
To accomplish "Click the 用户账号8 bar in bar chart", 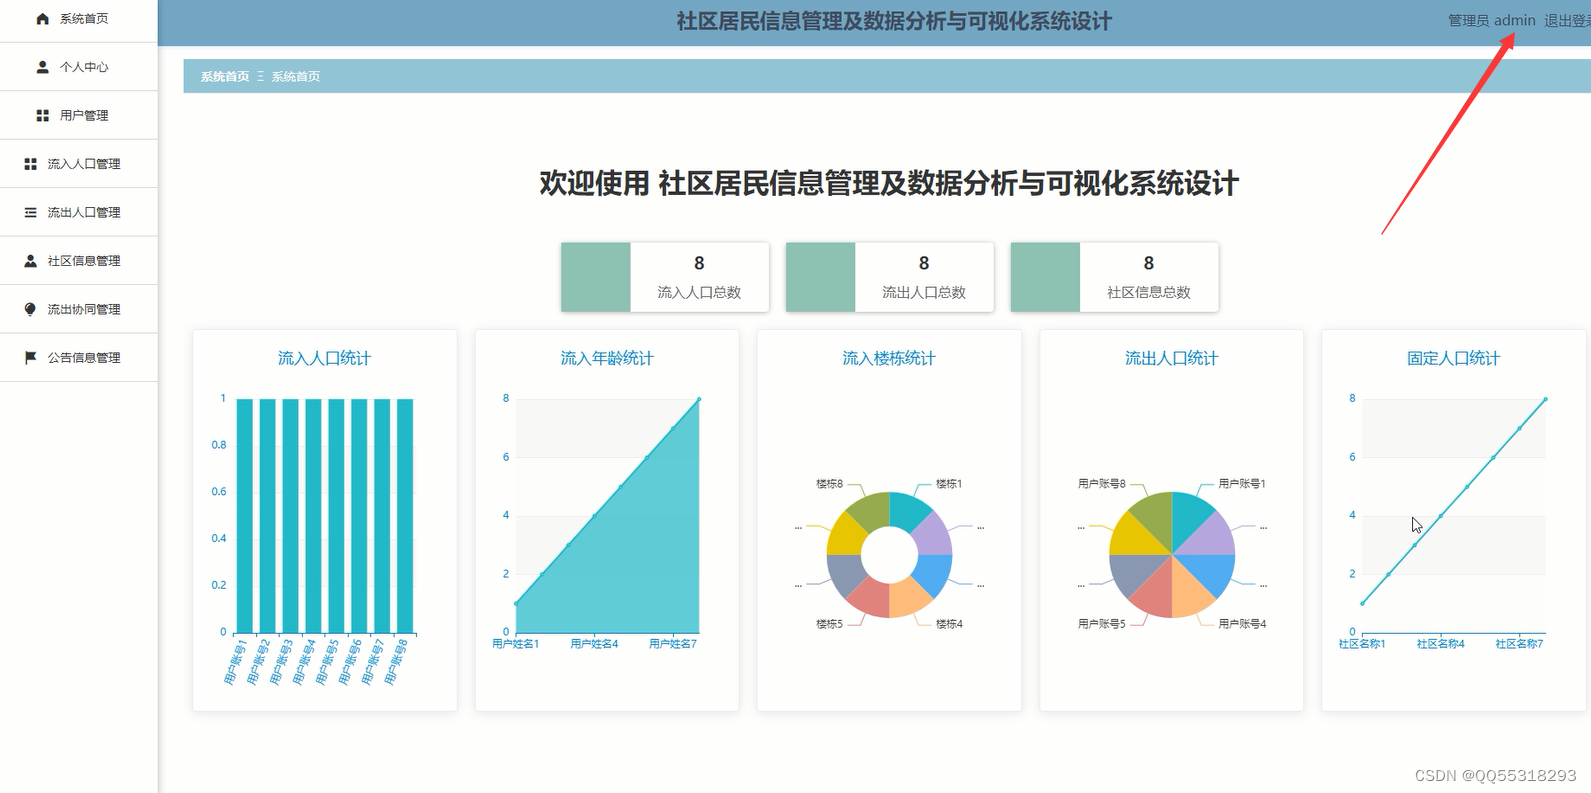I will (x=405, y=516).
